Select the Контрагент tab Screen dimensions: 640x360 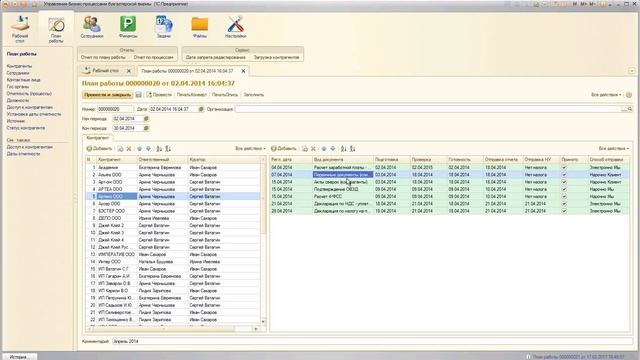point(98,138)
